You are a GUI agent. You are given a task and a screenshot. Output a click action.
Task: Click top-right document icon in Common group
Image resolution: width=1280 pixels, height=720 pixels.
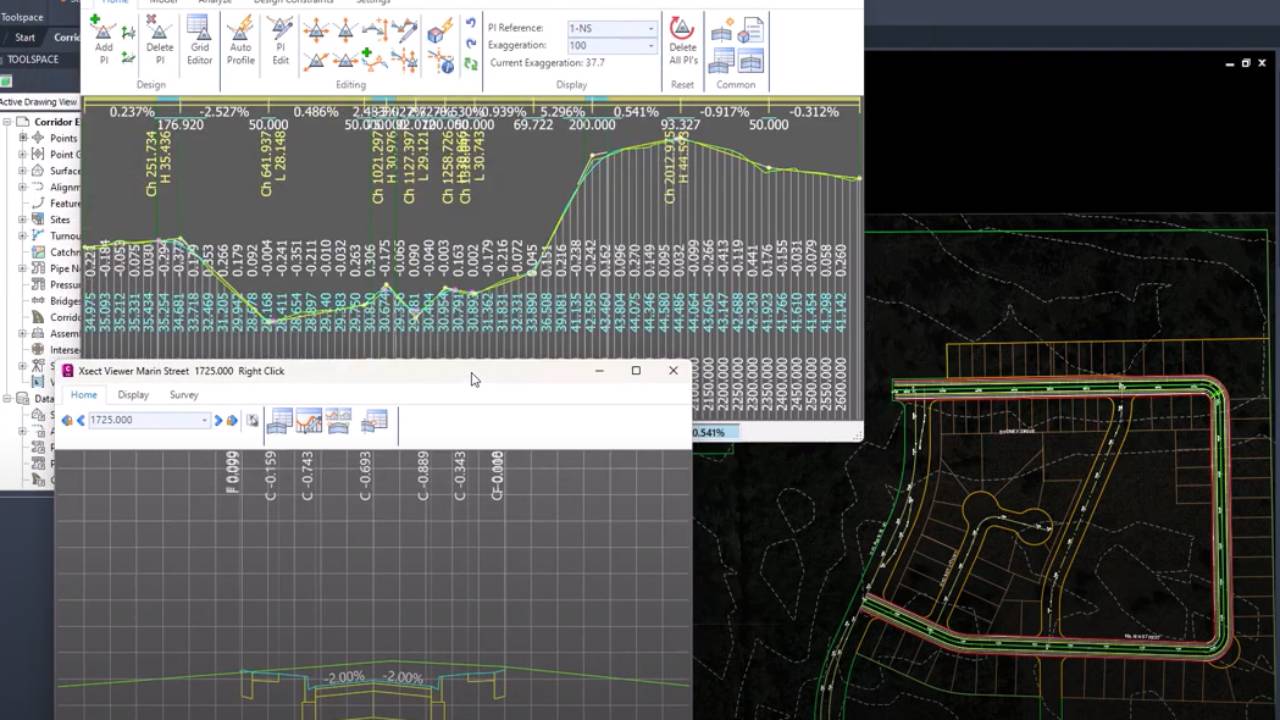coord(751,31)
